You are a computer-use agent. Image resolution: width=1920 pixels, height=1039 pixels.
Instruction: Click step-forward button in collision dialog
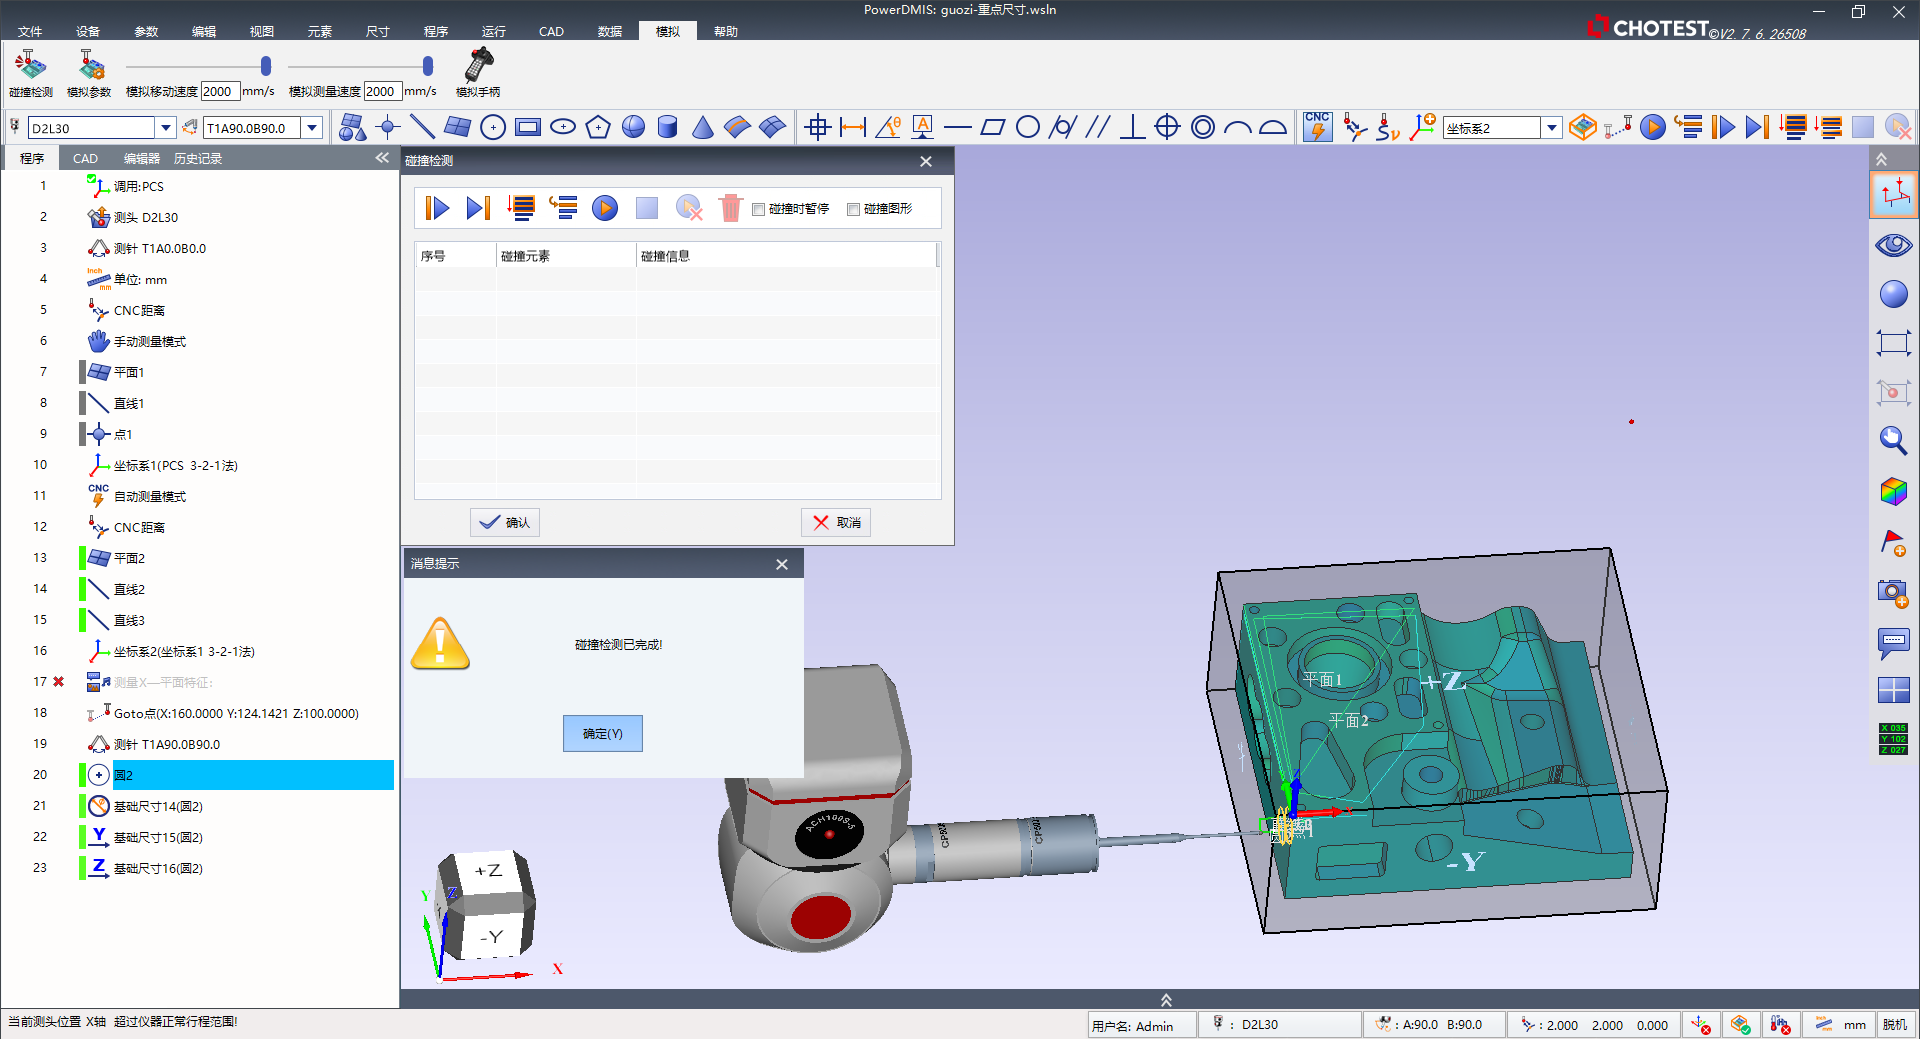(x=478, y=208)
